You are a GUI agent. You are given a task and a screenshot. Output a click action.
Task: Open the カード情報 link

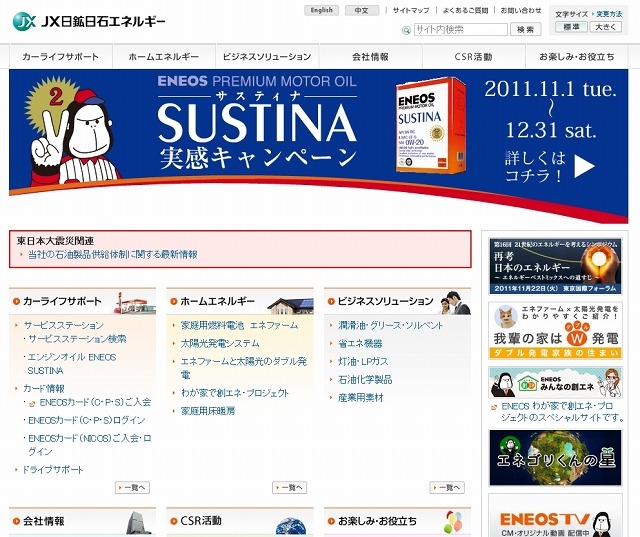point(44,388)
